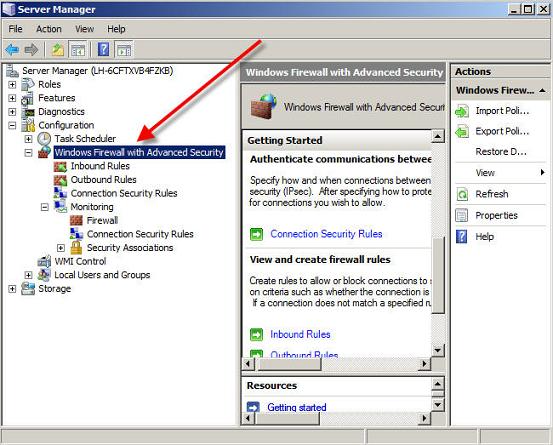Click the Inbound Rules tree icon

pos(60,166)
